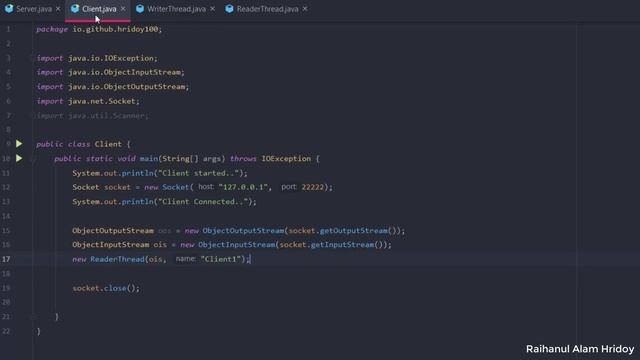Viewport: 640px width, 360px height.
Task: Run the main method via gutter arrow
Action: pos(19,158)
